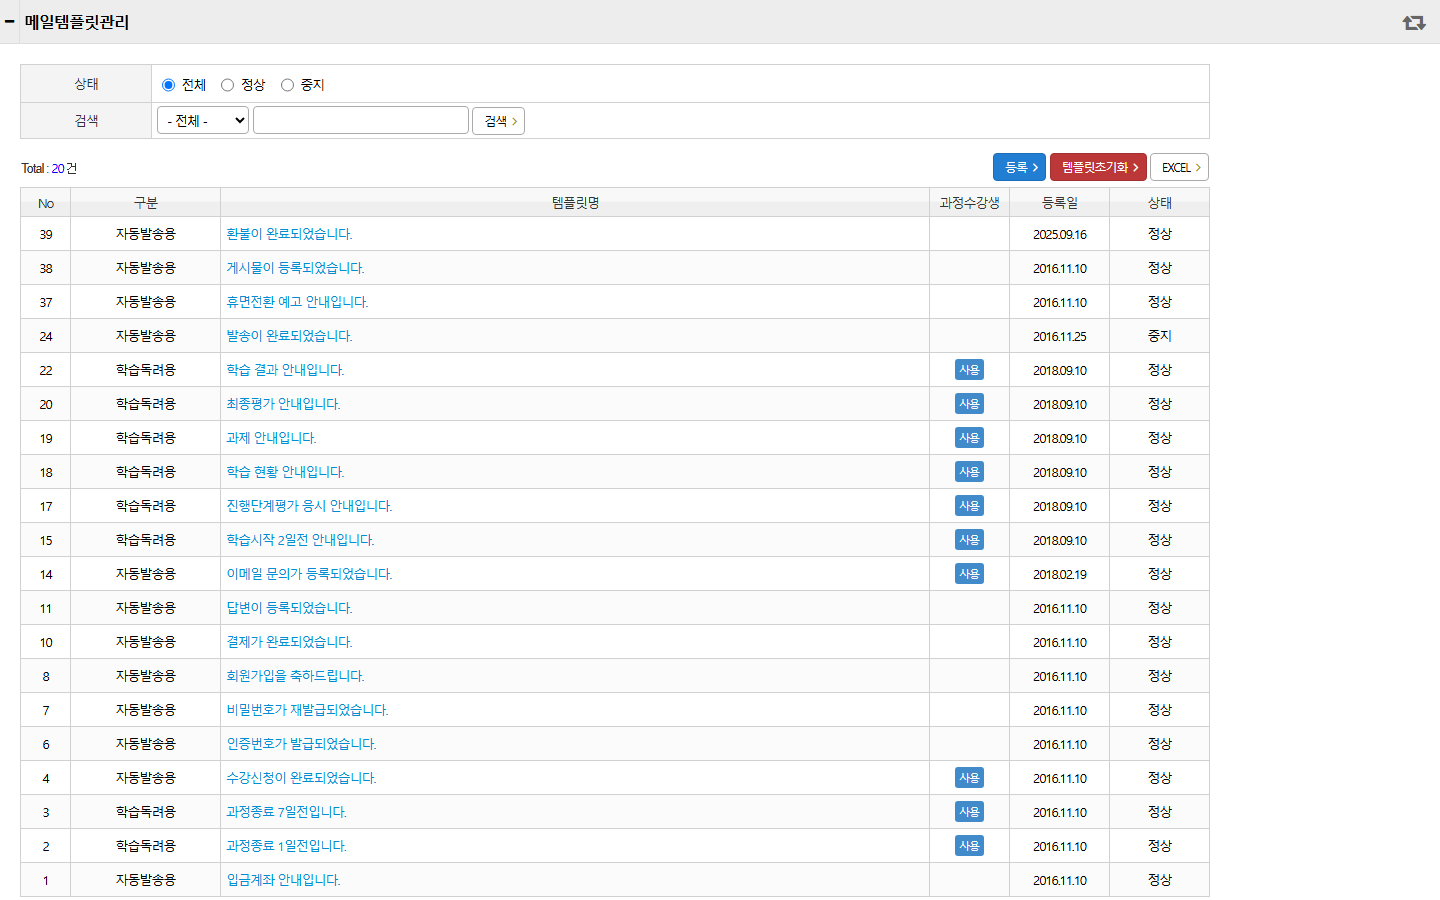Click the 상태 column header in table

click(x=1160, y=203)
